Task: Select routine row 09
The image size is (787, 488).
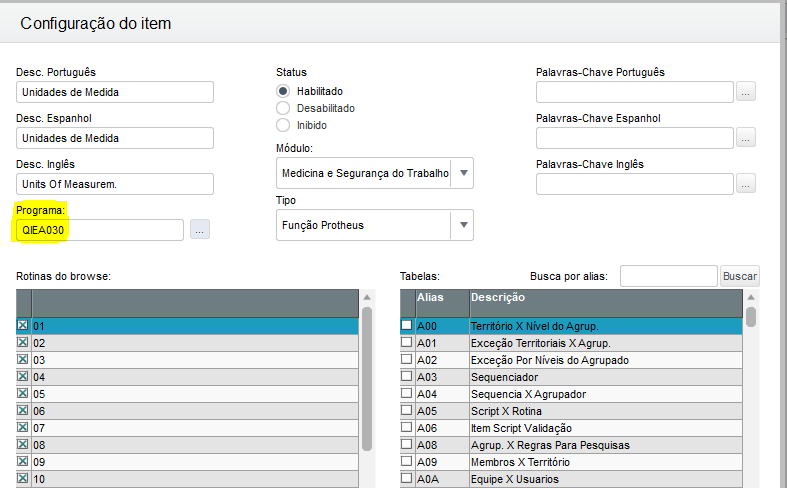Action: click(x=187, y=462)
